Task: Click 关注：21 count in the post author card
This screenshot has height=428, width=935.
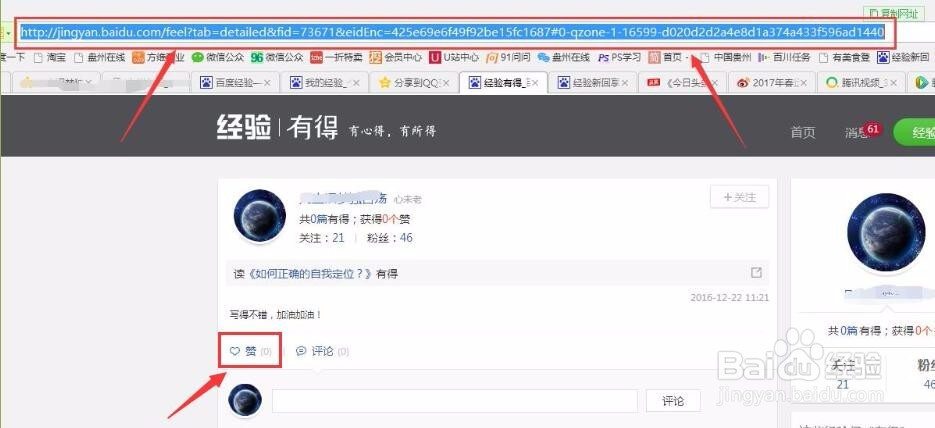Action: pyautogui.click(x=322, y=238)
